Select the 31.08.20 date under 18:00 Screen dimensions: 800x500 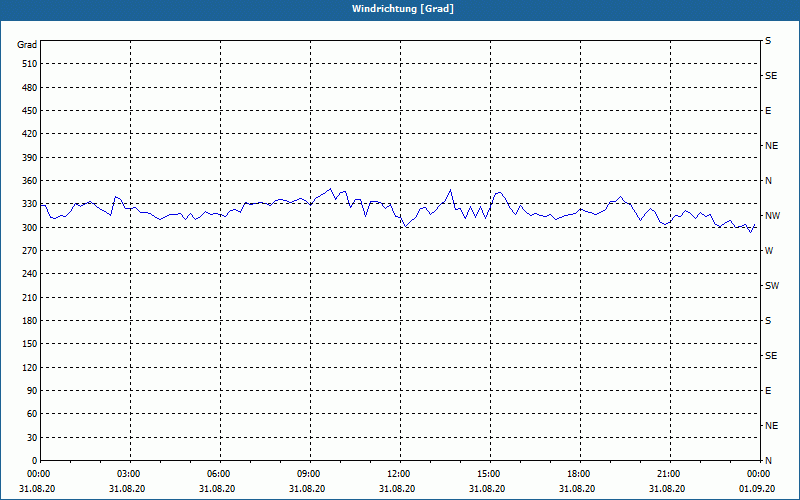[577, 489]
